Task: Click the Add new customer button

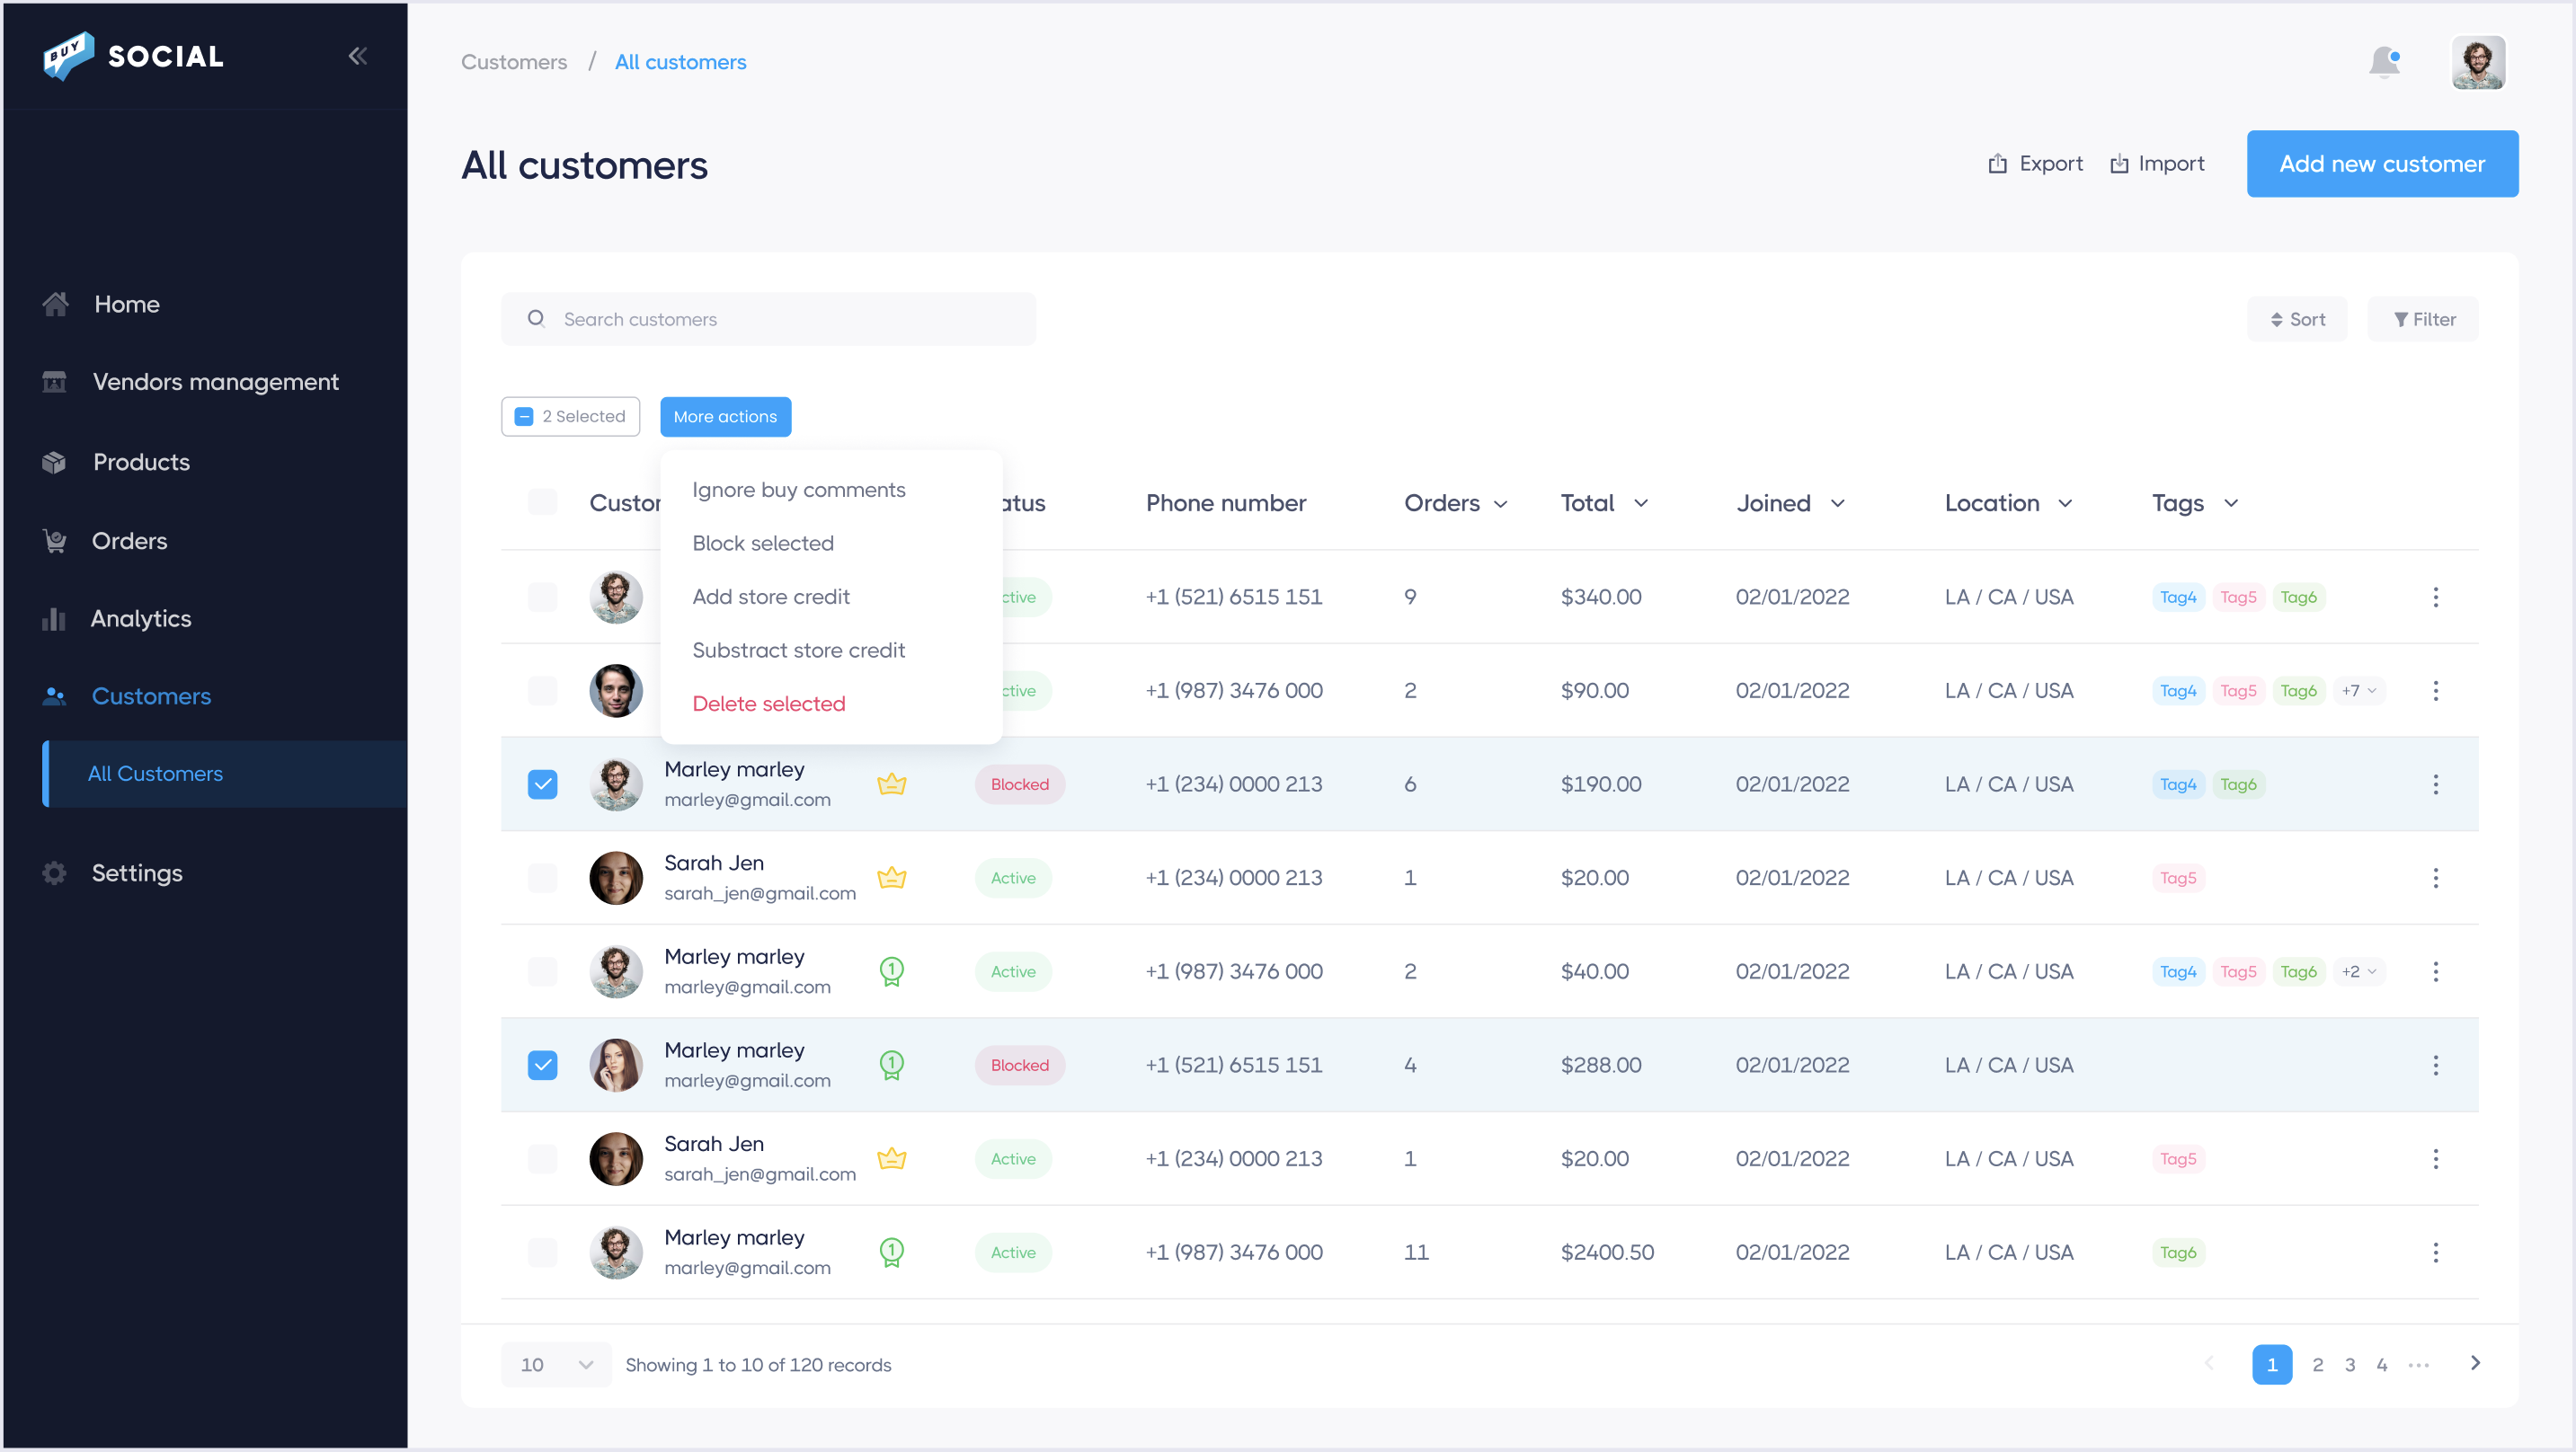Action: click(x=2383, y=163)
